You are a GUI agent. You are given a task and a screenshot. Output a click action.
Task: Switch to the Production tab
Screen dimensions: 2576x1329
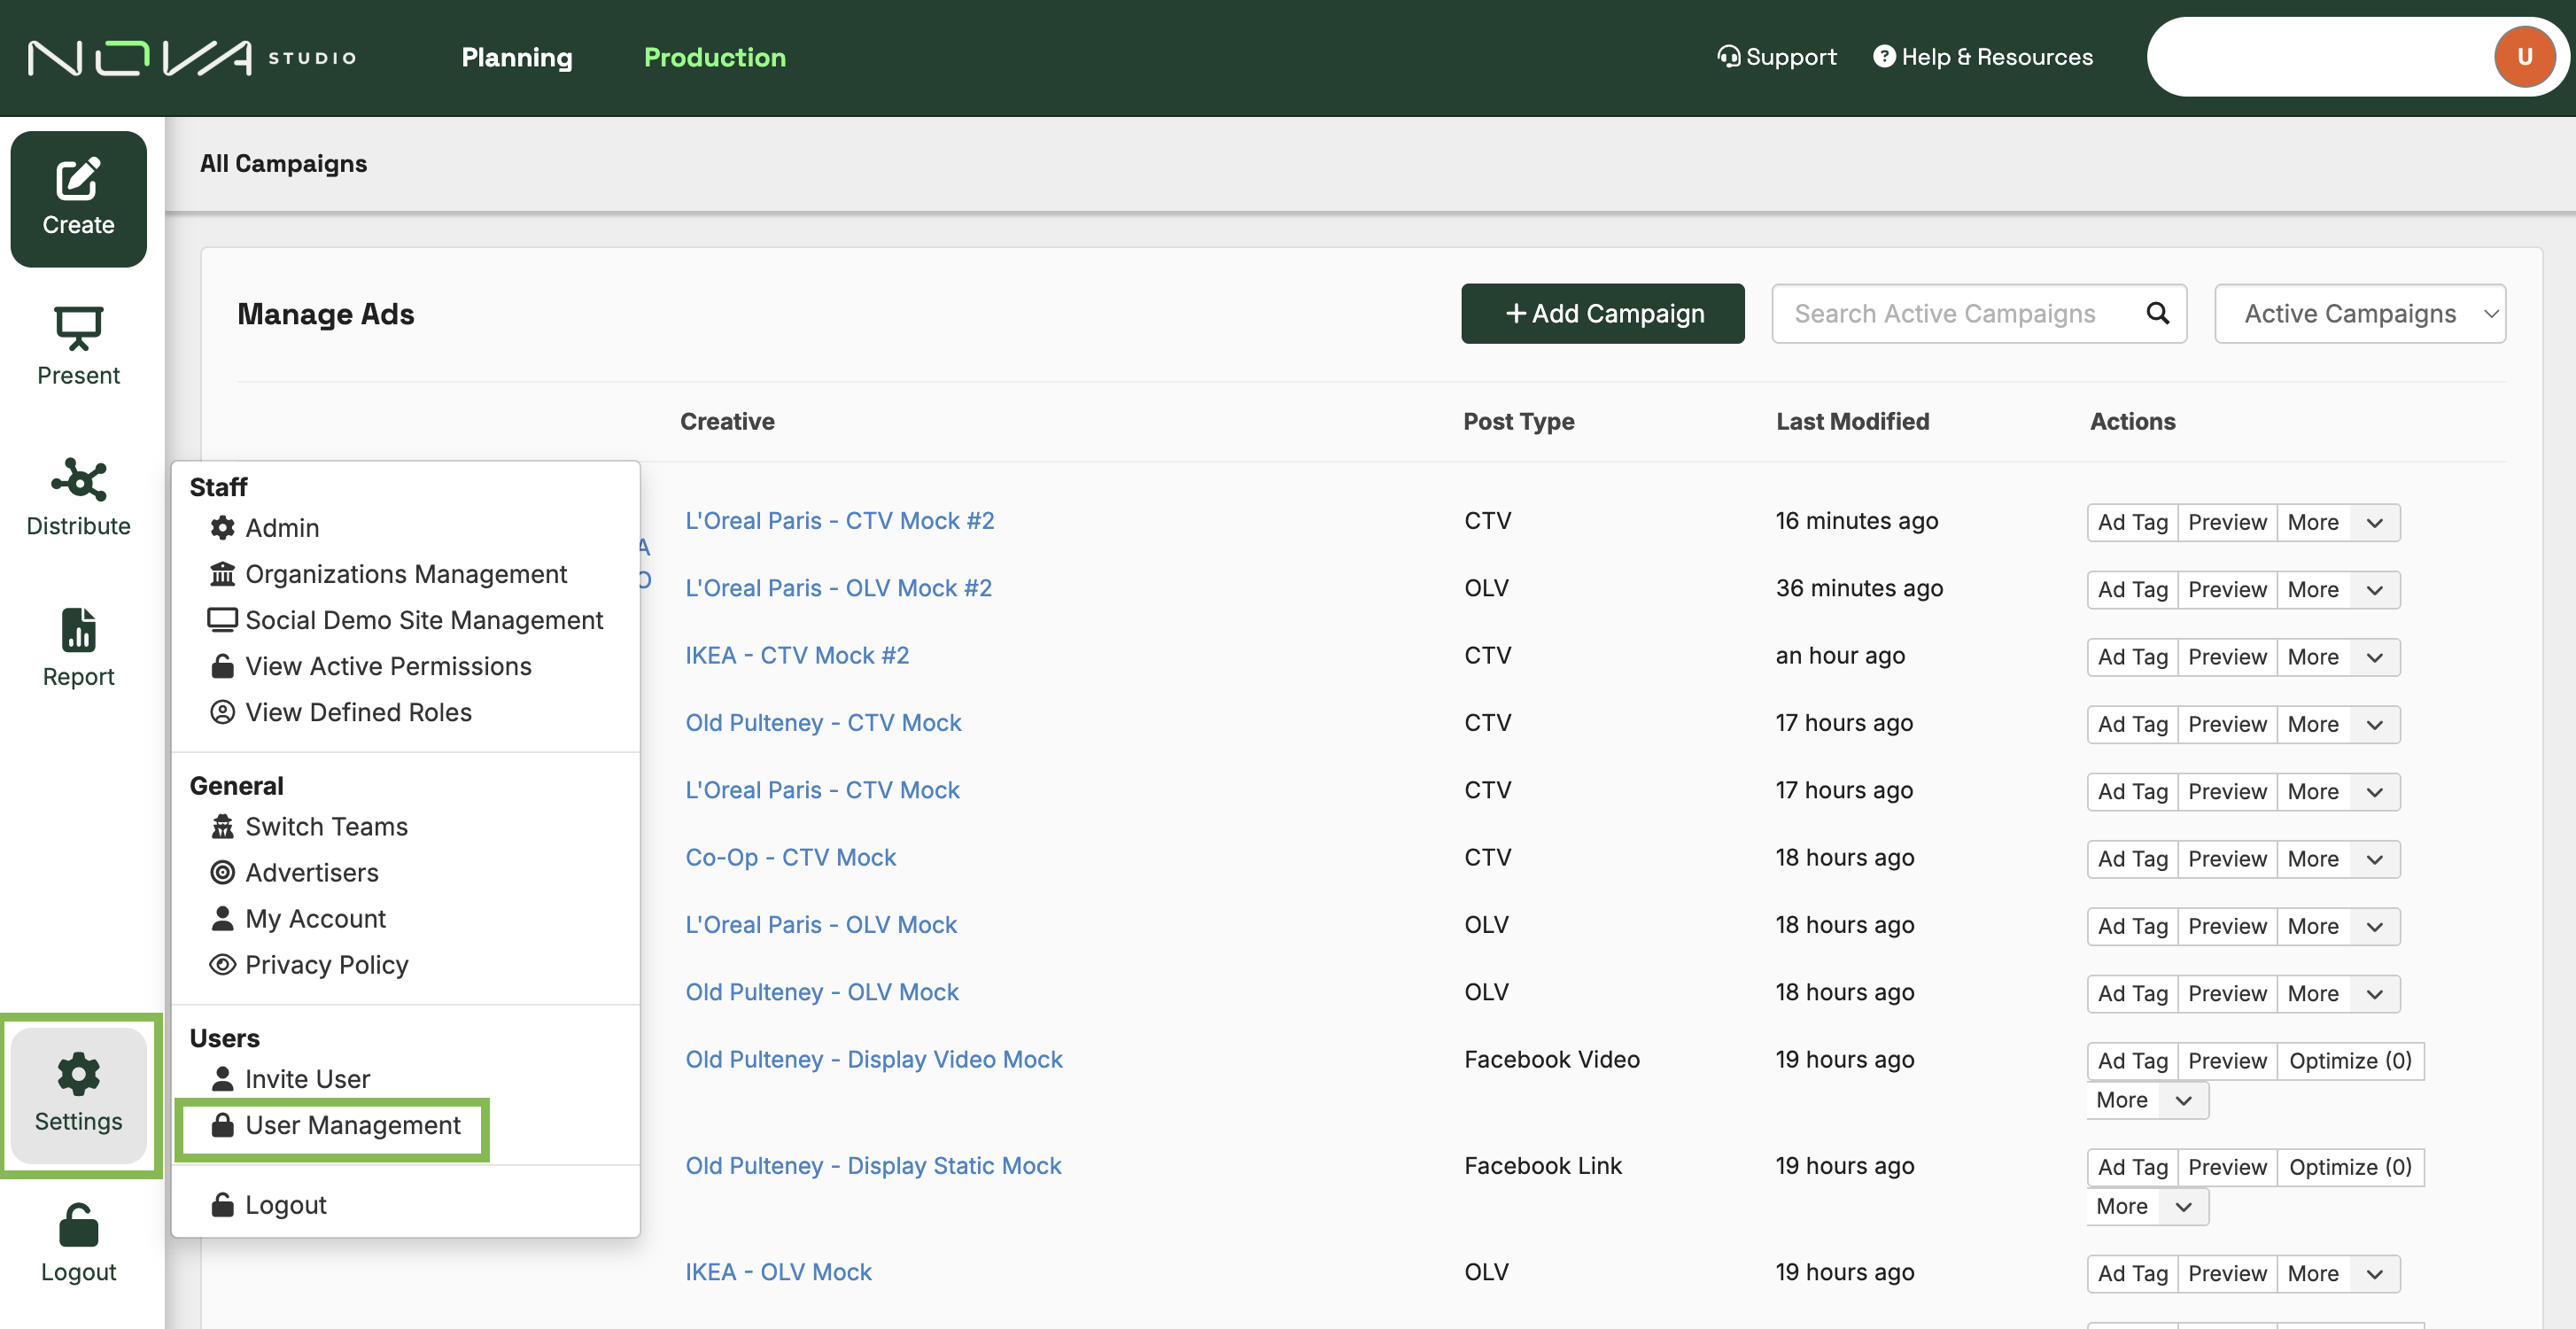715,57
